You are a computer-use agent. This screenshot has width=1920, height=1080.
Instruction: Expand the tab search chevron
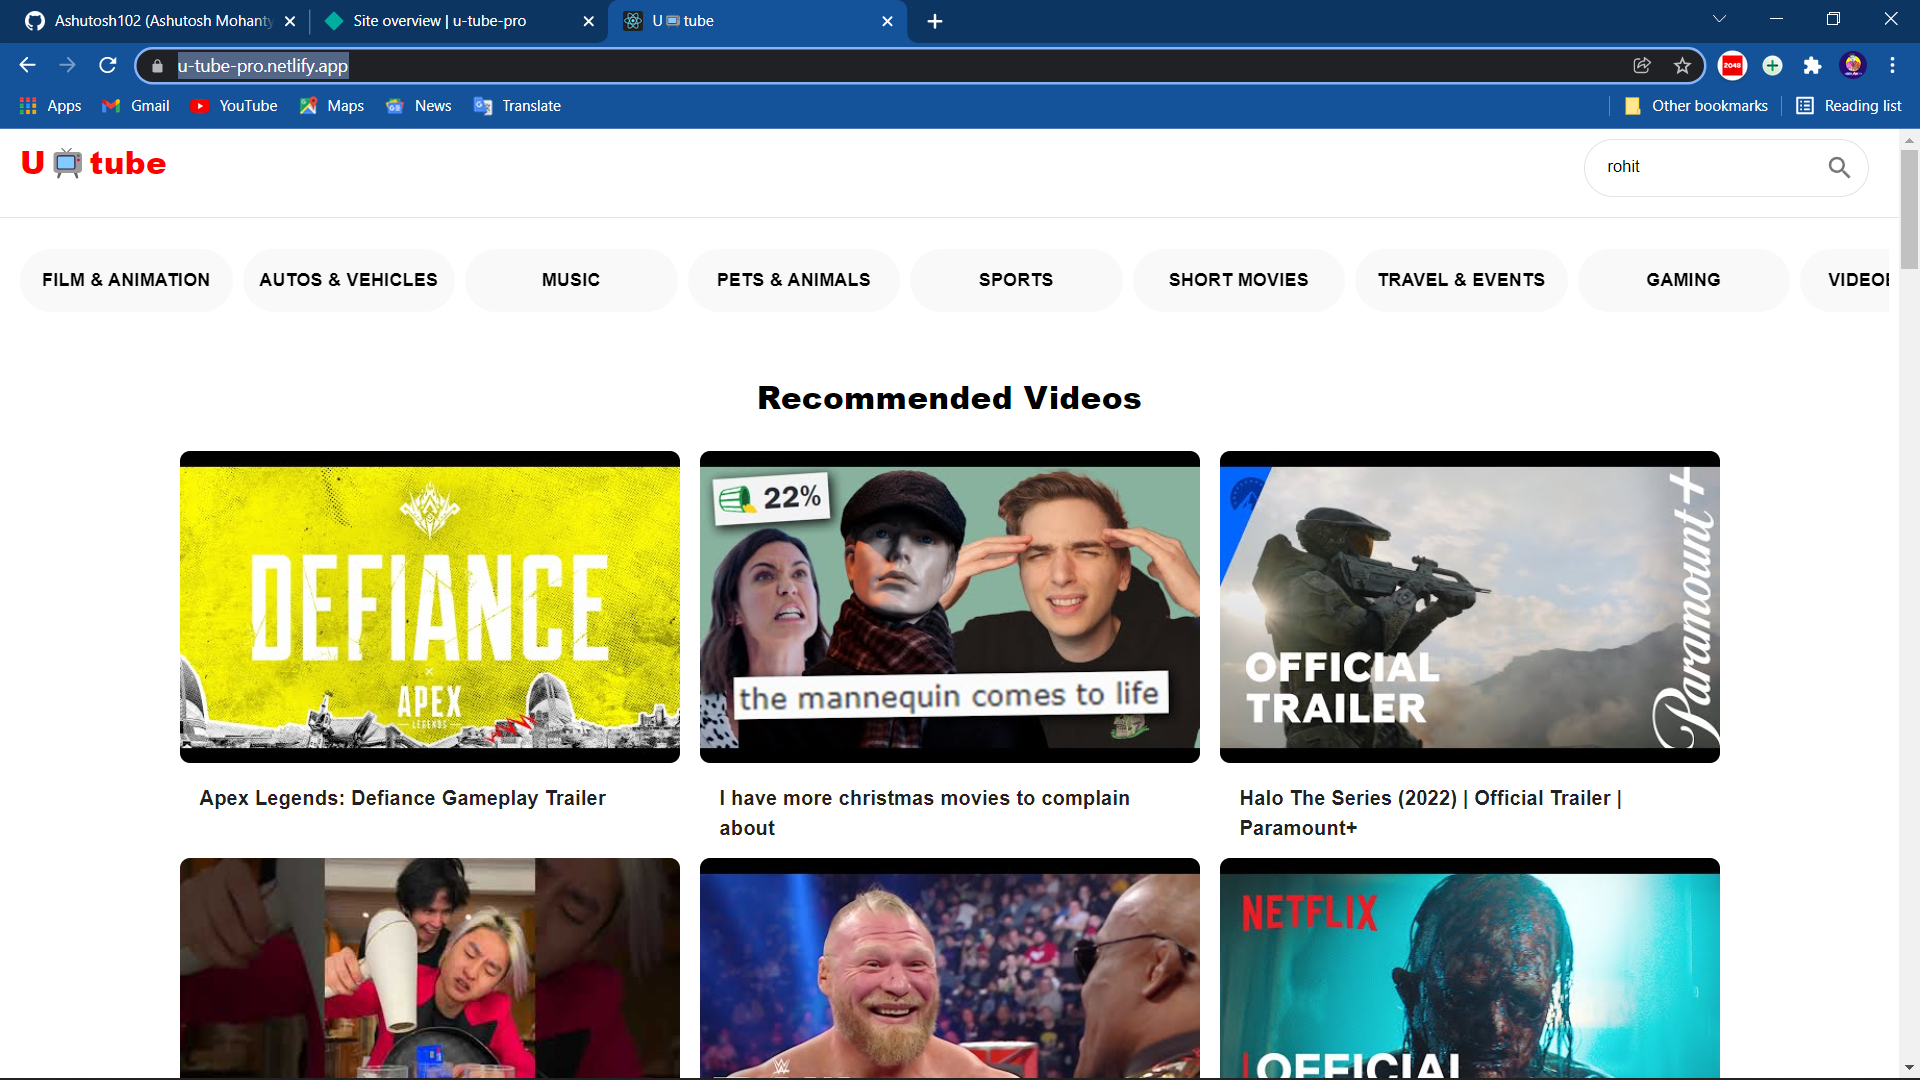[1719, 19]
